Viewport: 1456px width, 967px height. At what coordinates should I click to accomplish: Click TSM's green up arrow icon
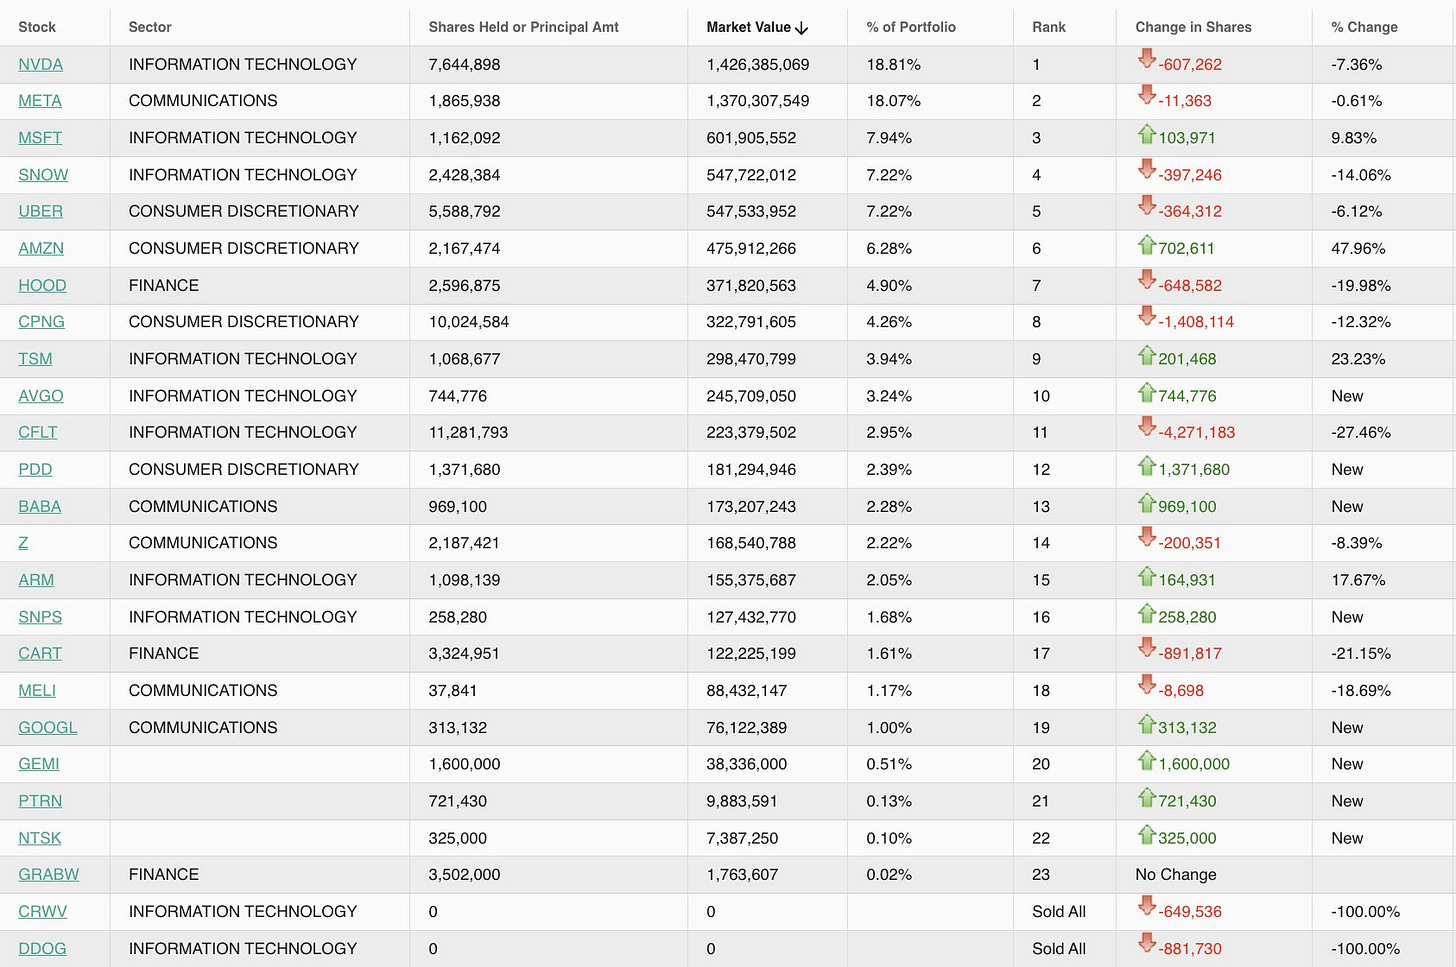pyautogui.click(x=1146, y=355)
